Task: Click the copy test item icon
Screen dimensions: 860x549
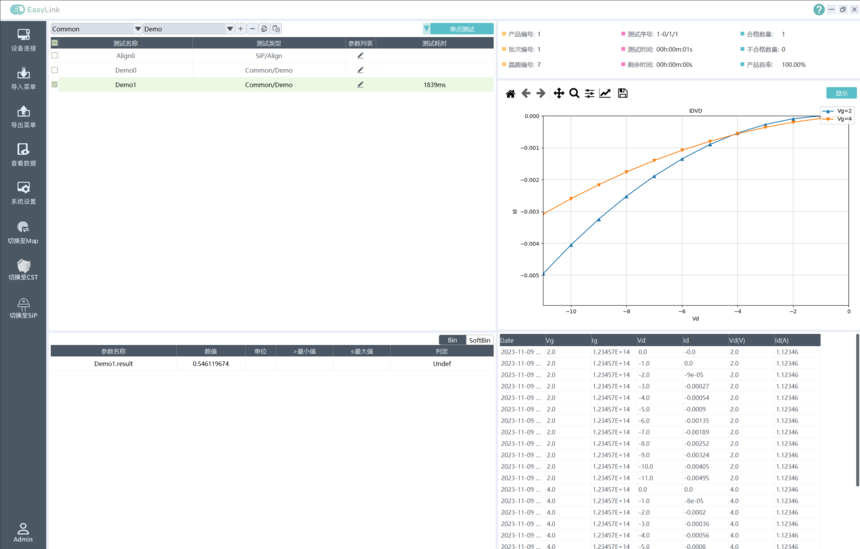Action: pyautogui.click(x=264, y=29)
